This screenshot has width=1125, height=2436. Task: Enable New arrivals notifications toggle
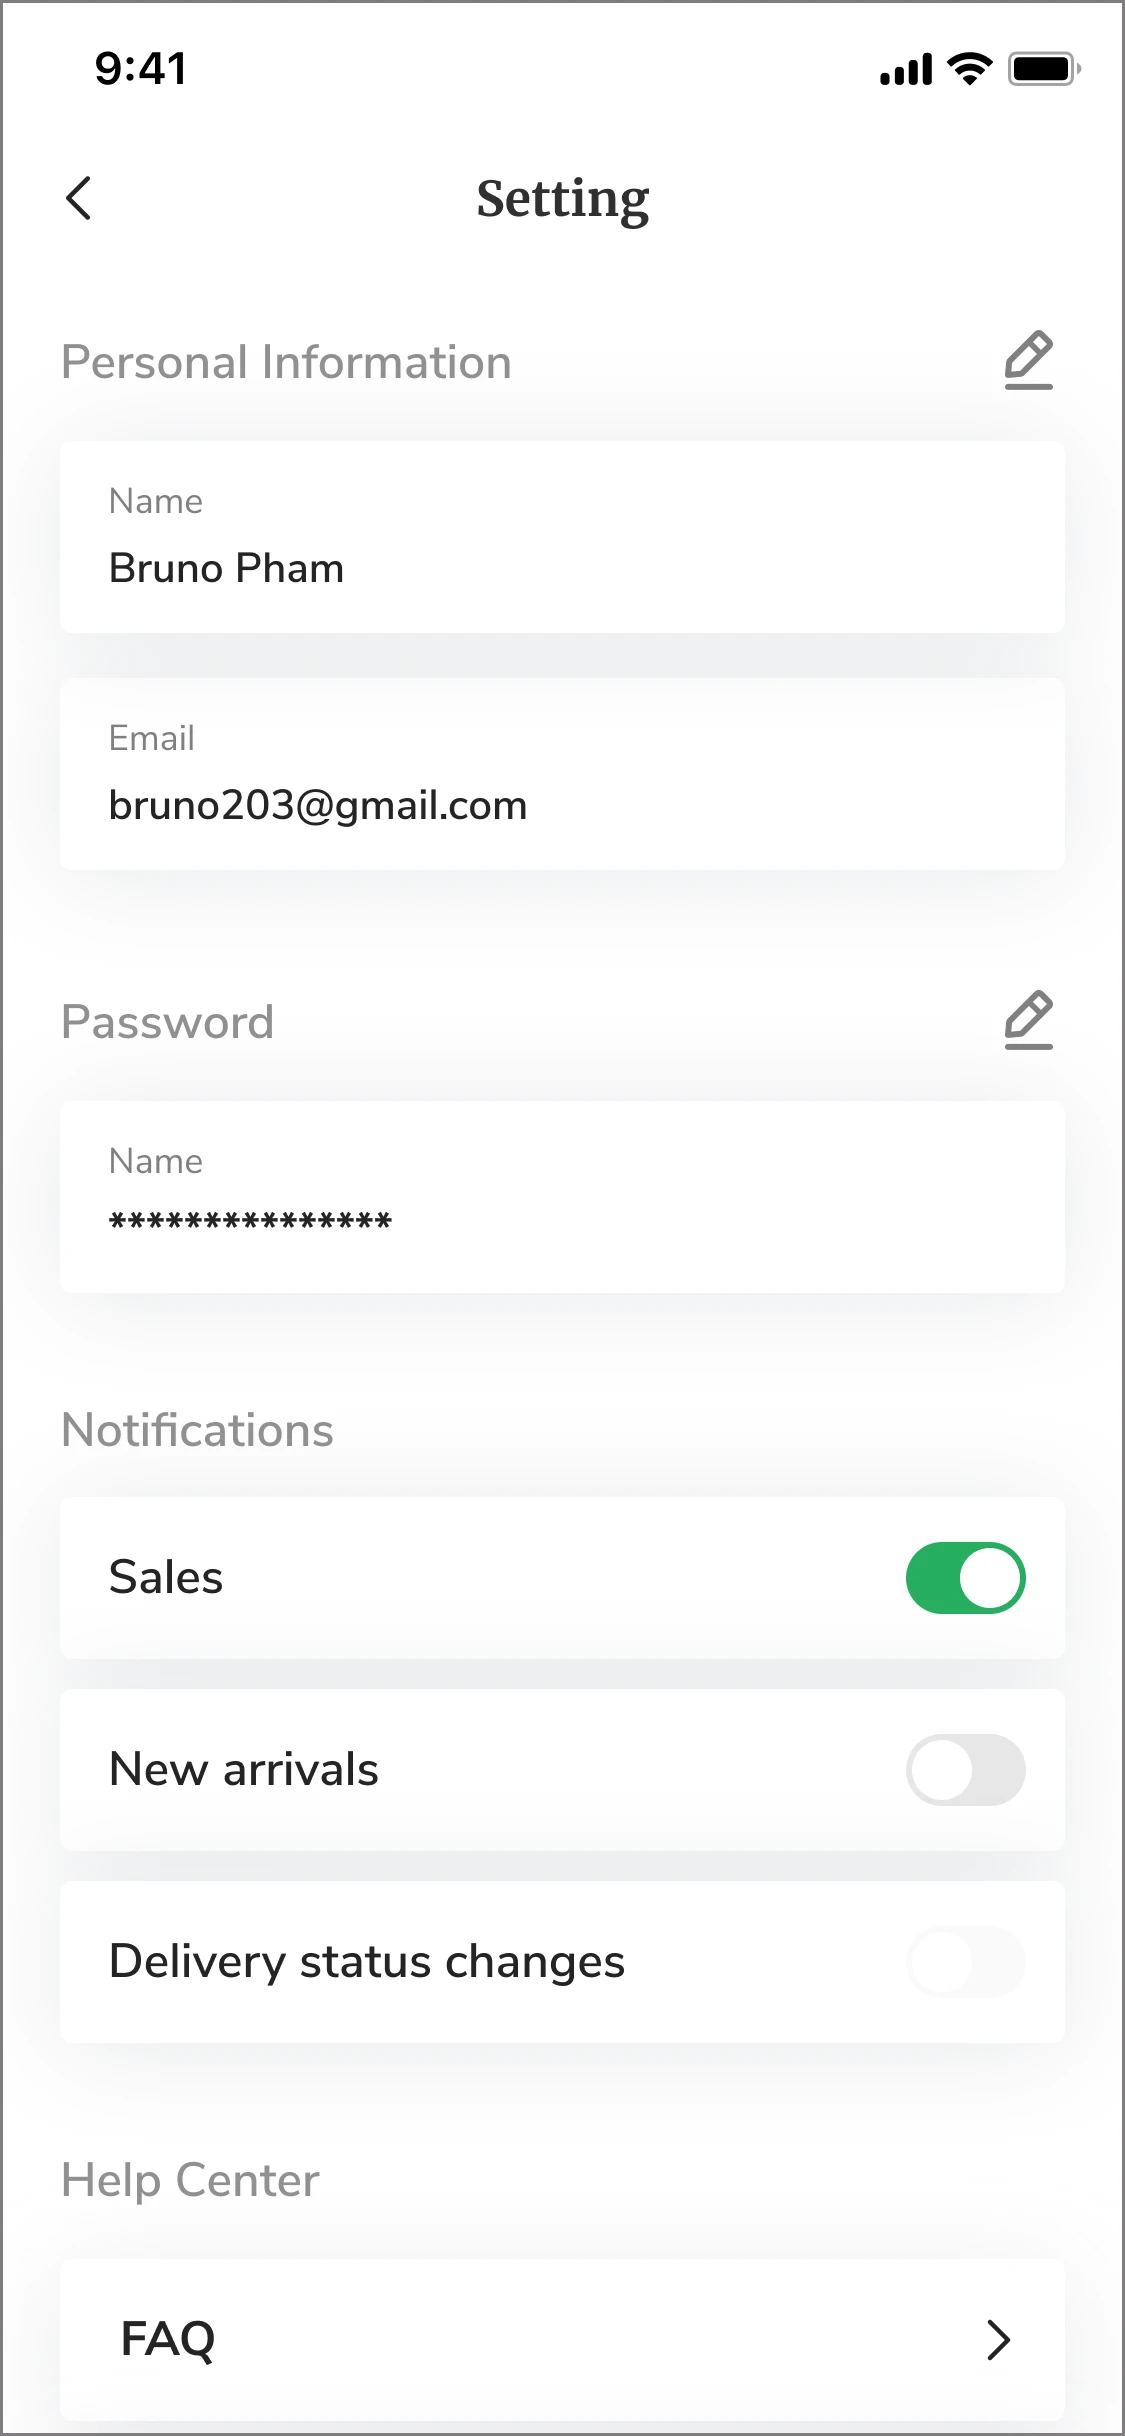tap(965, 1770)
